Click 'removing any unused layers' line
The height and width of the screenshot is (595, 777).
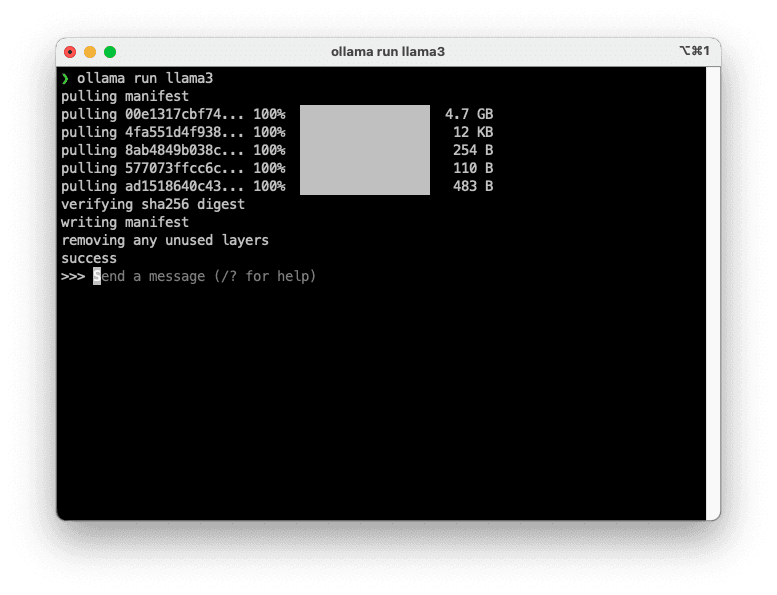pos(165,240)
